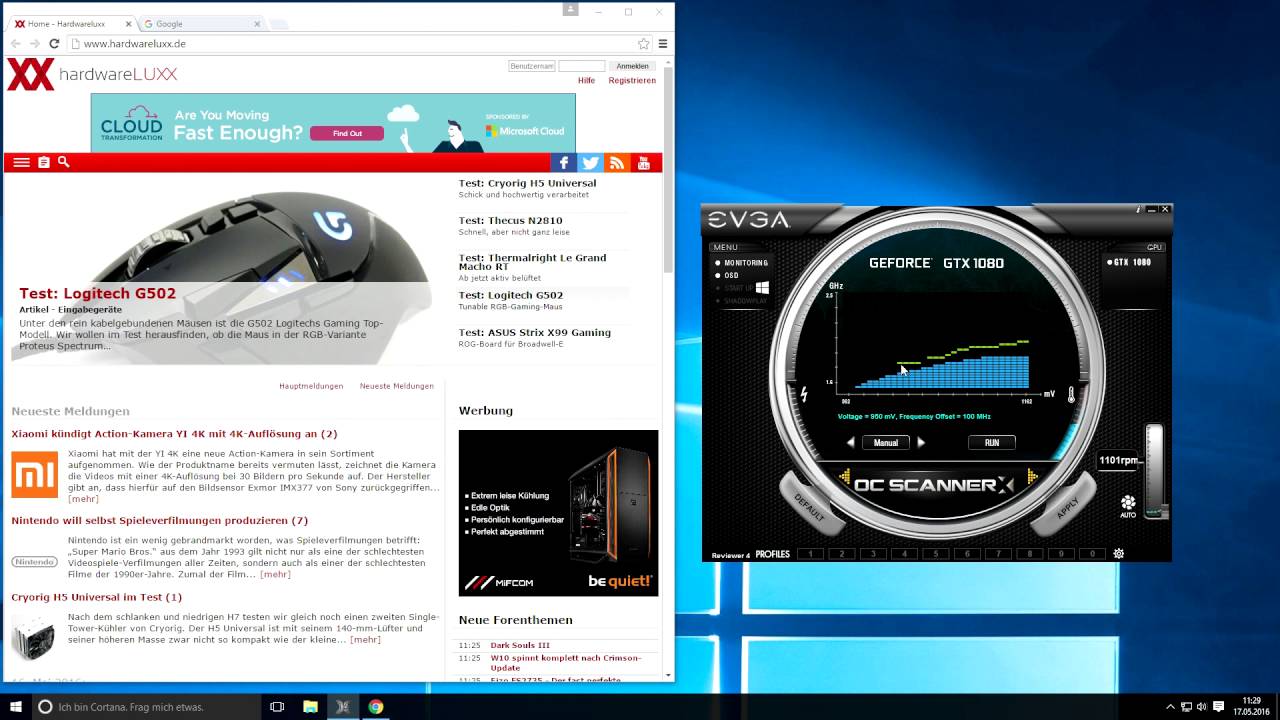
Task: Click the Windows logo beside START UP
Action: pyautogui.click(x=762, y=288)
